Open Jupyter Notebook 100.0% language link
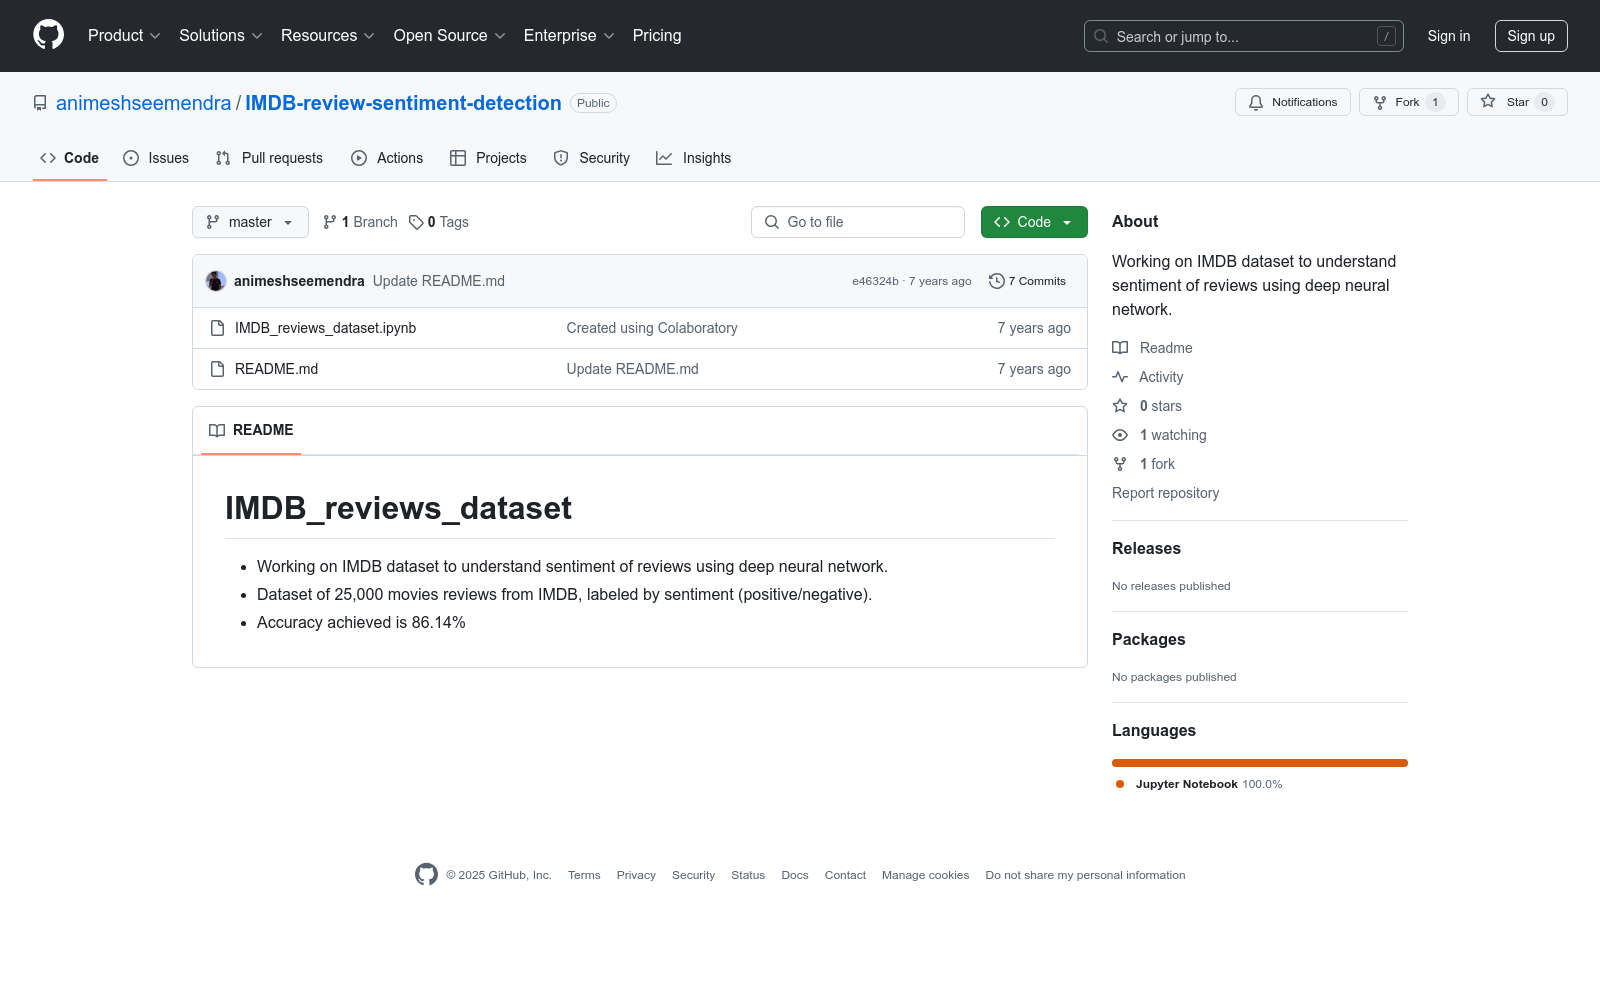Viewport: 1600px width, 1000px height. click(x=1199, y=784)
